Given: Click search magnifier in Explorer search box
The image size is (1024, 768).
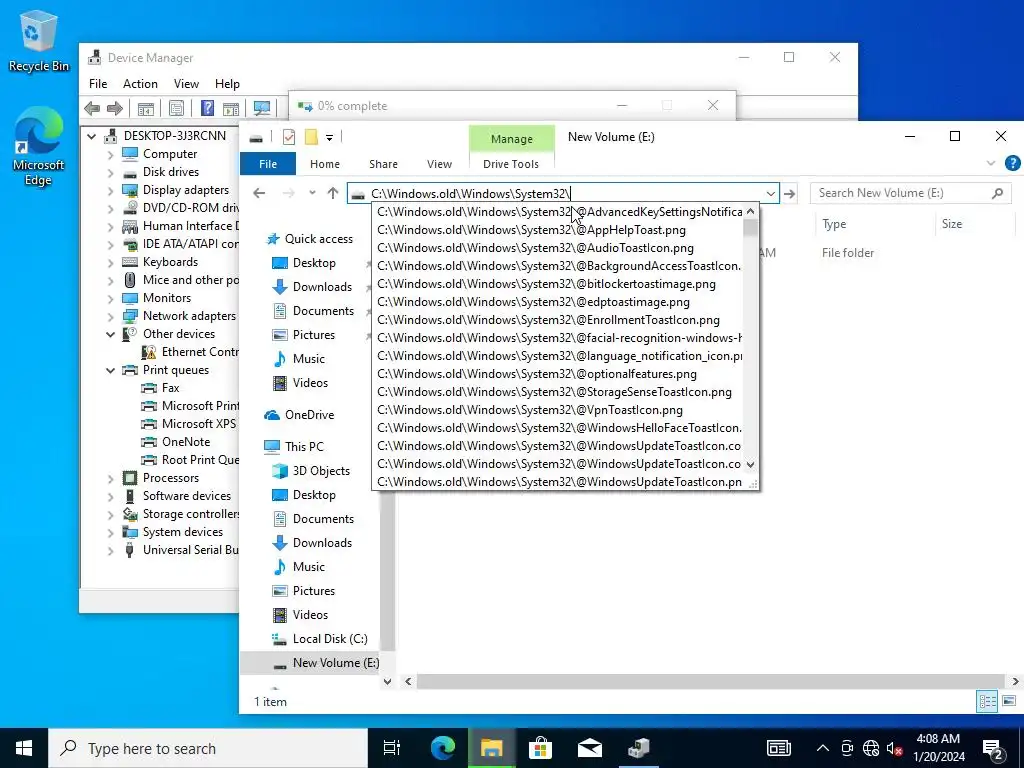Looking at the screenshot, I should [x=997, y=193].
